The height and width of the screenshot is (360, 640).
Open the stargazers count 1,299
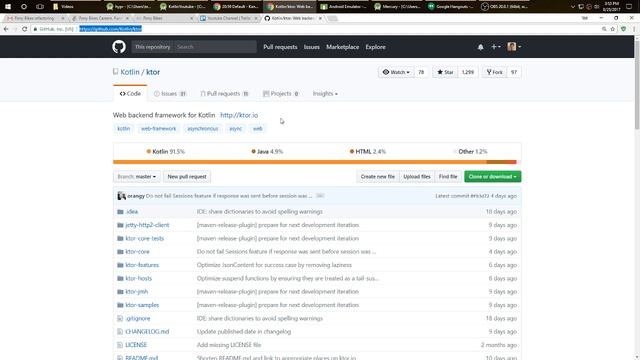pos(468,72)
